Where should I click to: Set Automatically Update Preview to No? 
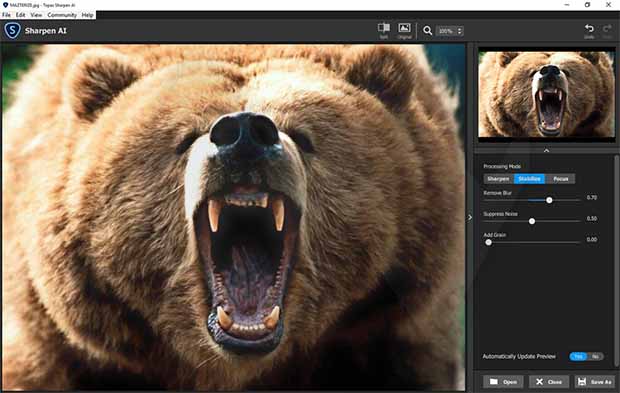point(595,357)
